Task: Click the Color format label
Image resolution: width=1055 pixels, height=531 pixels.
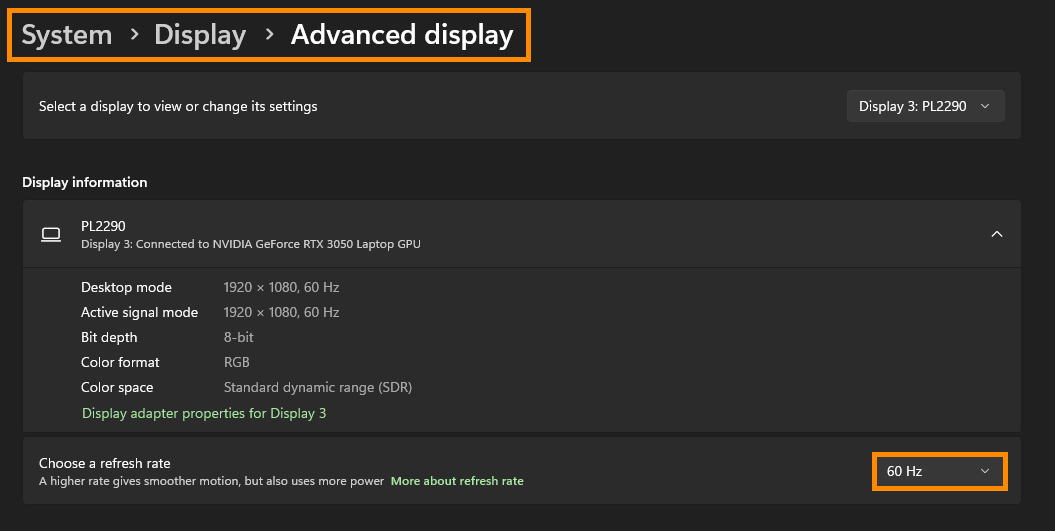Action: (x=120, y=362)
